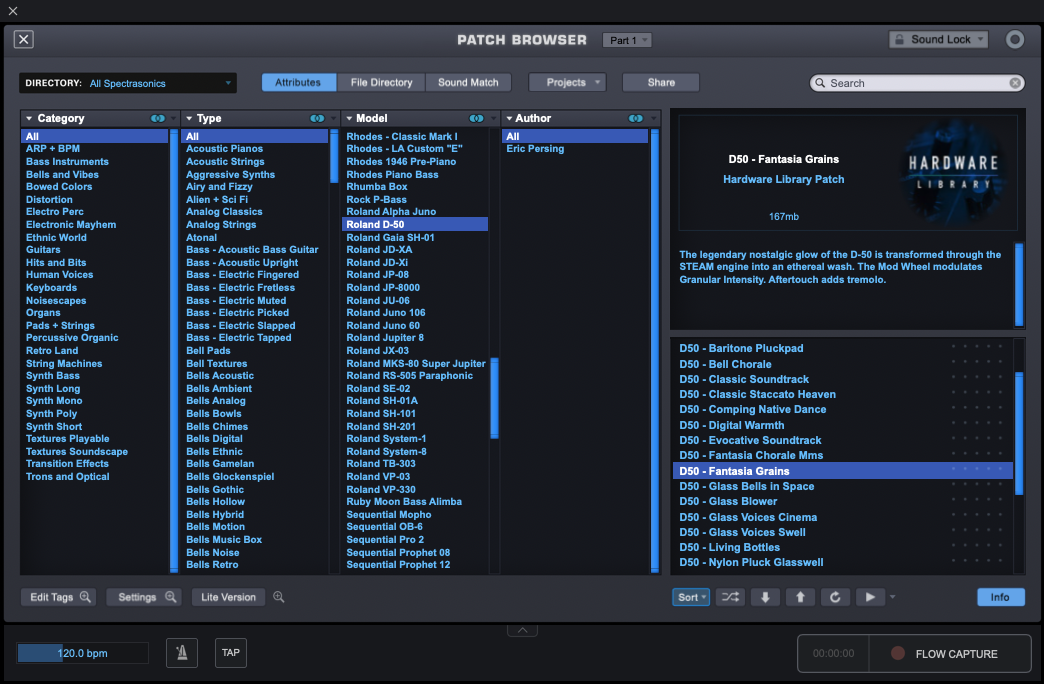The image size is (1044, 684).
Task: Close the Patch Browser with the X box
Action: pos(23,39)
